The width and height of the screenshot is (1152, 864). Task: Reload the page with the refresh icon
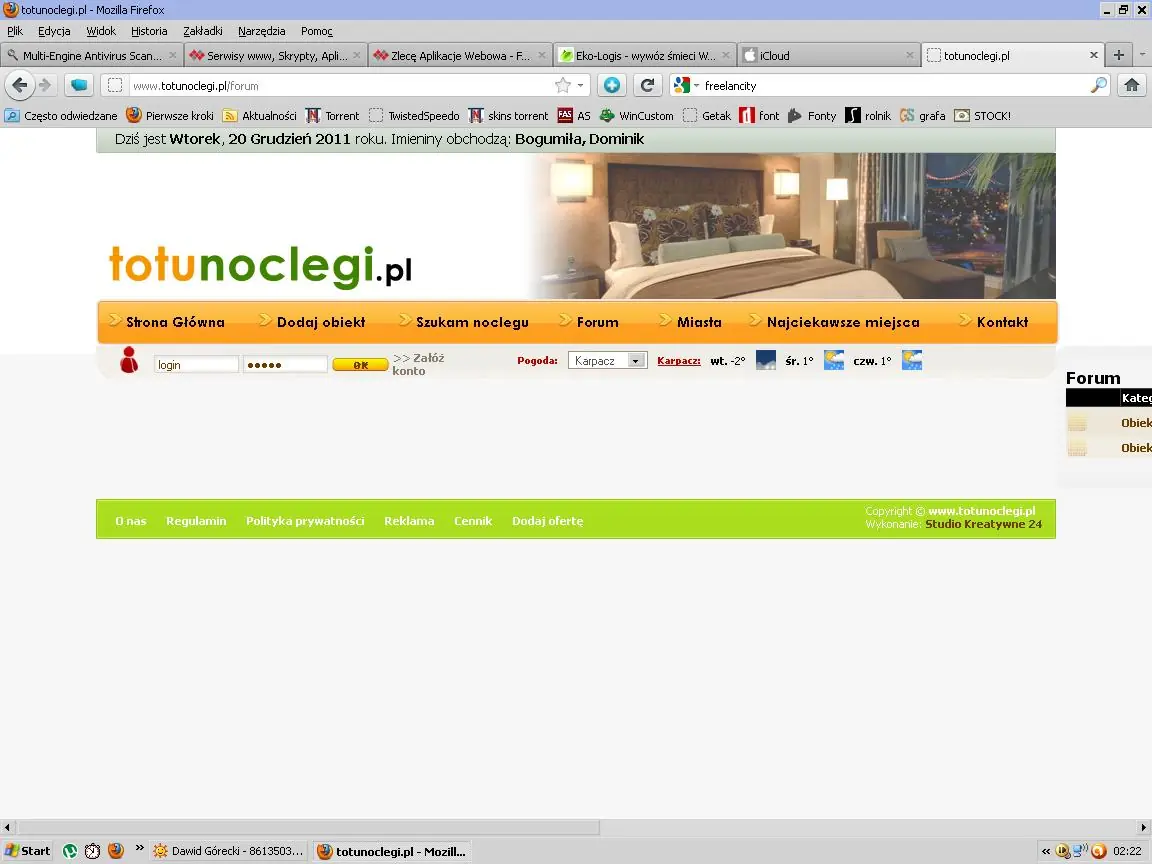pyautogui.click(x=647, y=85)
